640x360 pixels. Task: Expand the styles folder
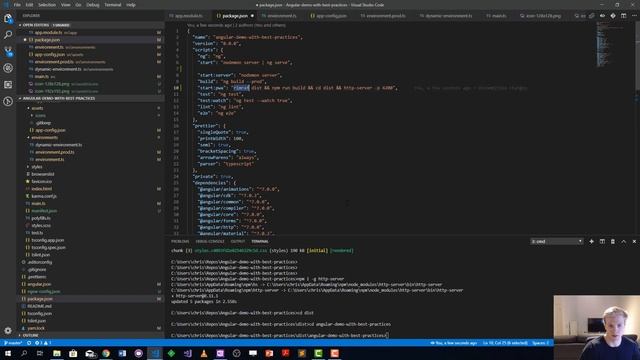pyautogui.click(x=37, y=167)
